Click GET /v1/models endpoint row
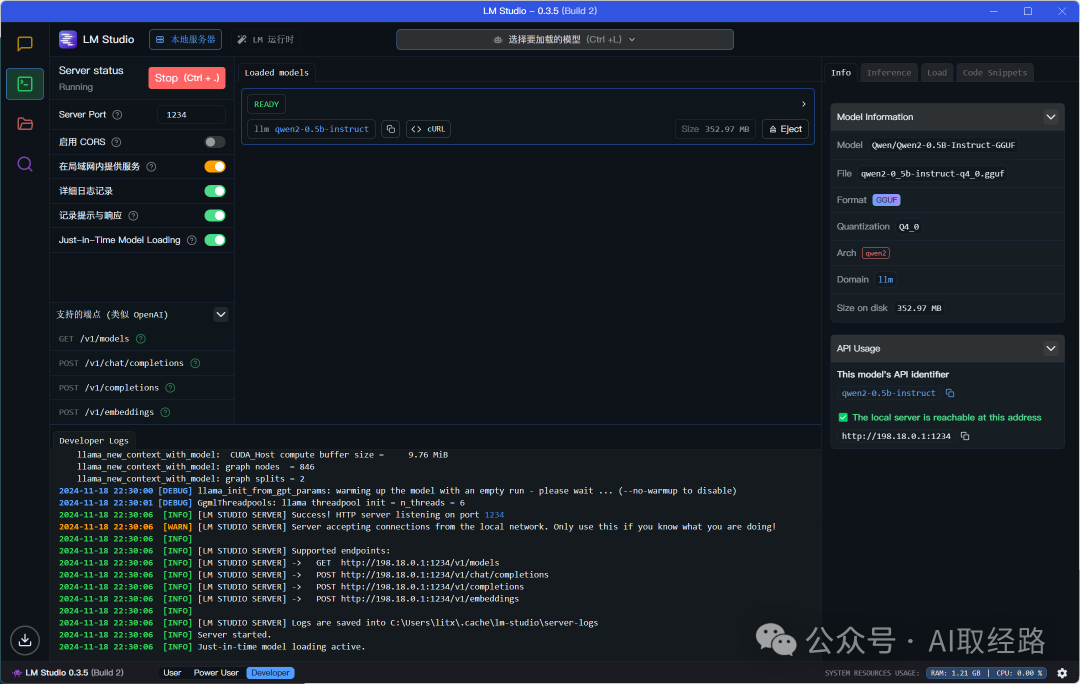Image resolution: width=1080 pixels, height=684 pixels. [142, 339]
